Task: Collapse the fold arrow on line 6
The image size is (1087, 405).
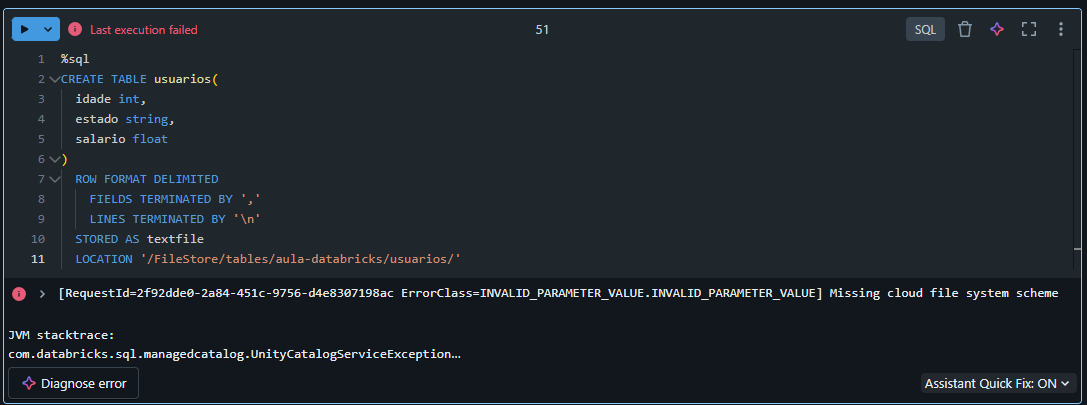Action: [x=54, y=159]
